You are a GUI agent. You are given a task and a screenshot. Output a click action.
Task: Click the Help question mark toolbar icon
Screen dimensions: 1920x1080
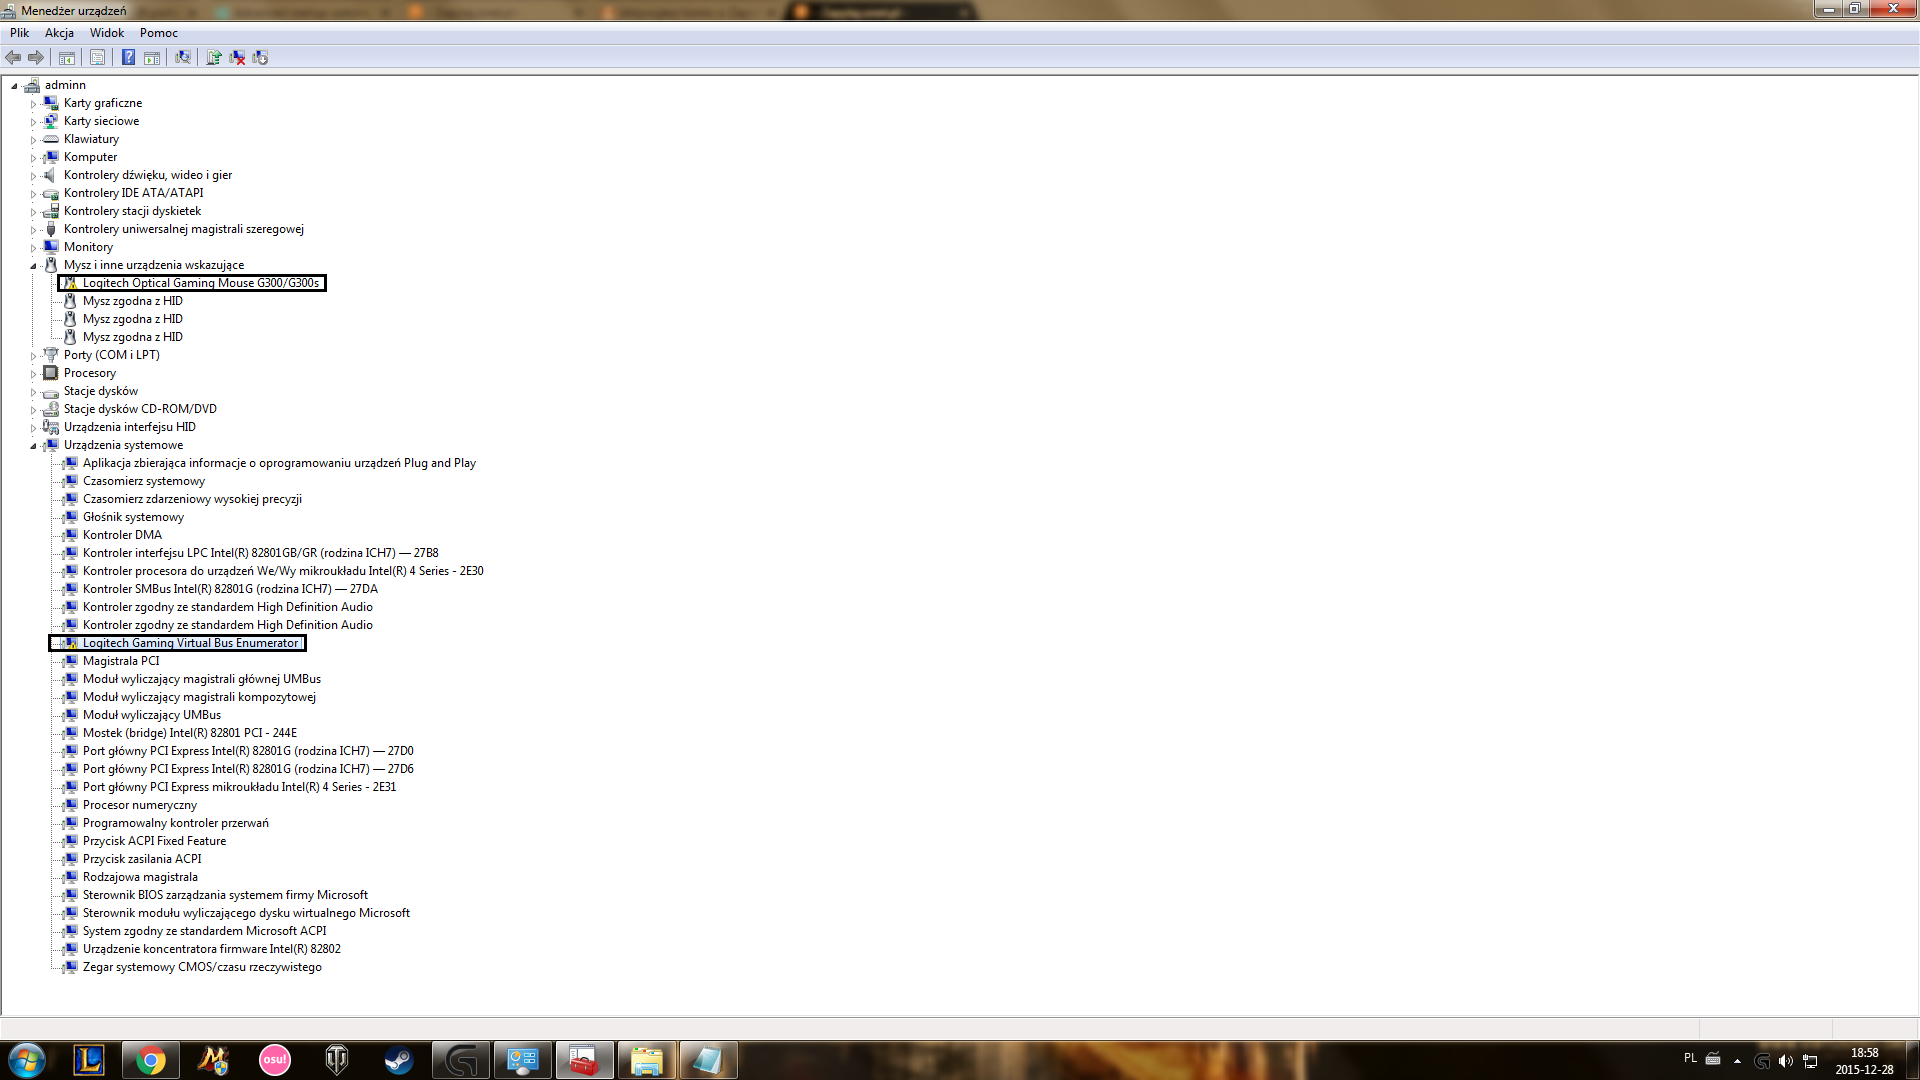128,57
